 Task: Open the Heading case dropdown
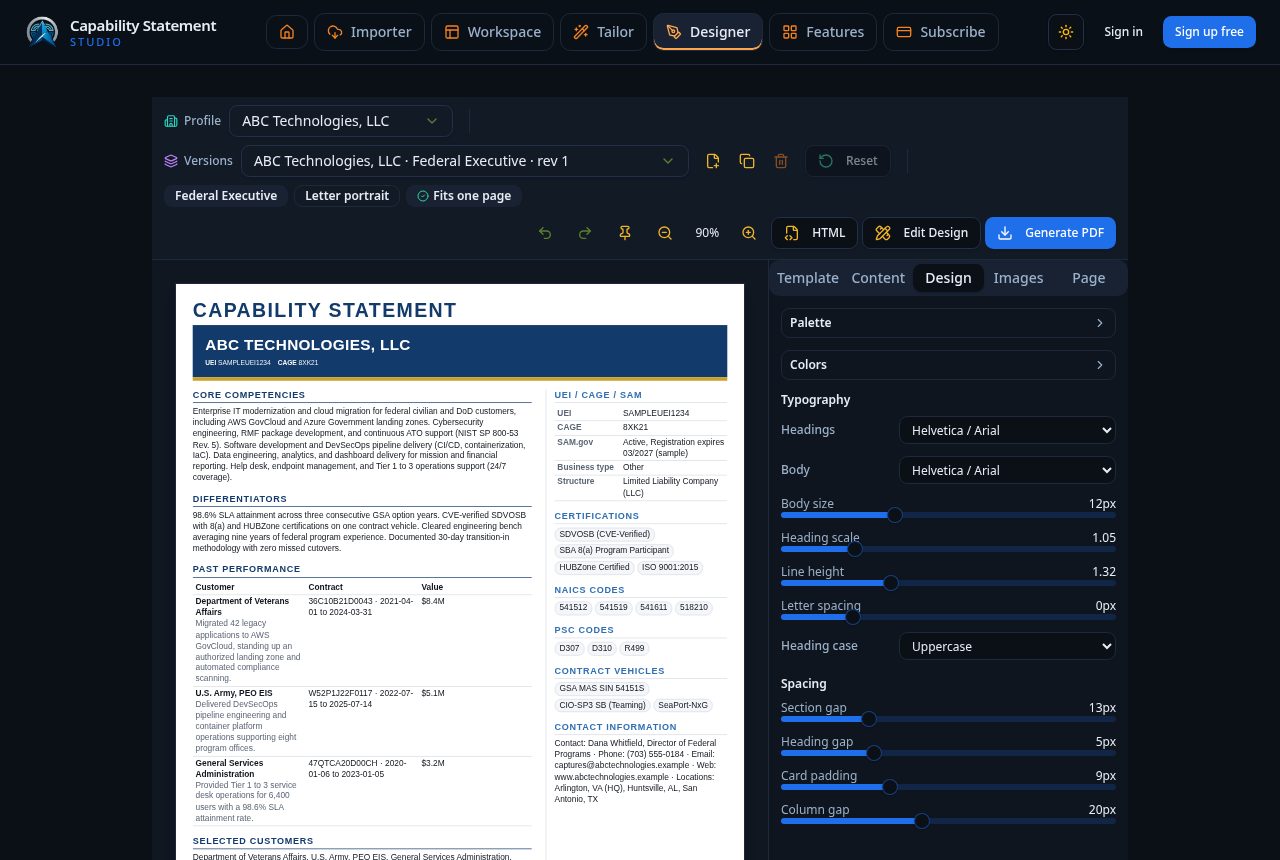coord(1007,646)
